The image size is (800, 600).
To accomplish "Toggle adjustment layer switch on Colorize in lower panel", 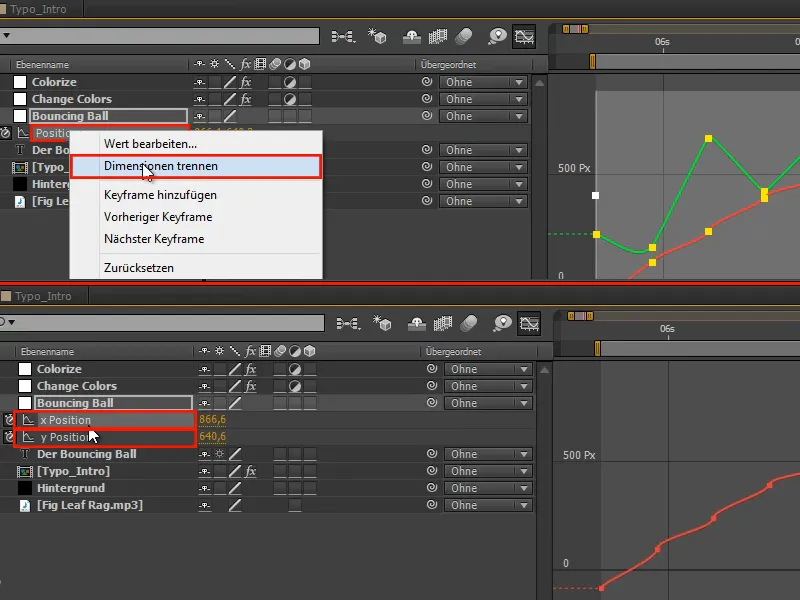I will (295, 369).
